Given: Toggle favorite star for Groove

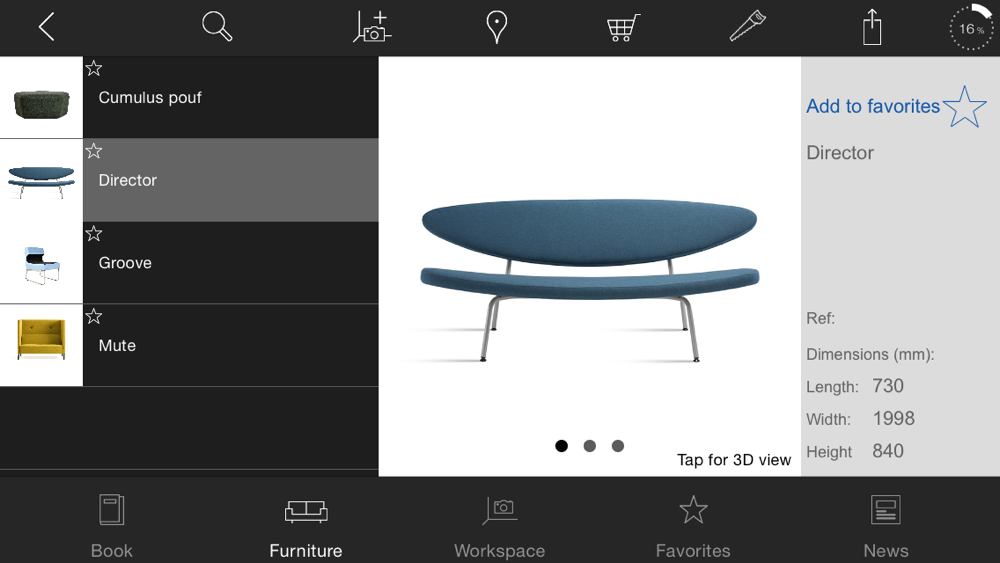Looking at the screenshot, I should [x=94, y=233].
